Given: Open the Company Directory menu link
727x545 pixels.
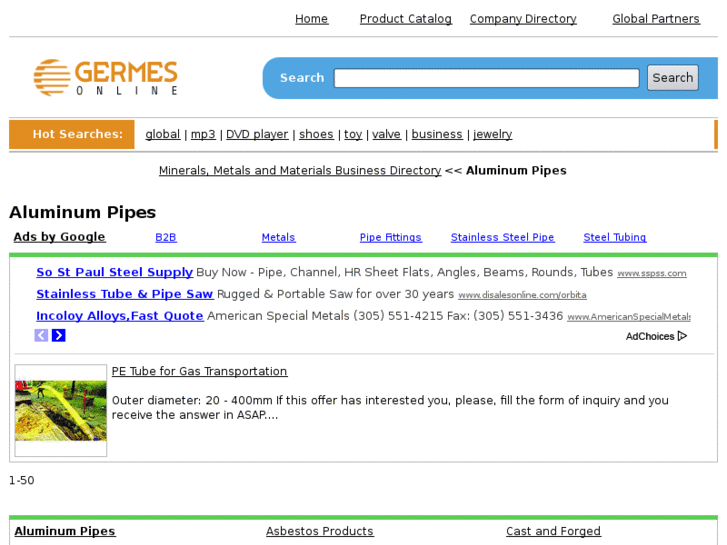Looking at the screenshot, I should 523,19.
